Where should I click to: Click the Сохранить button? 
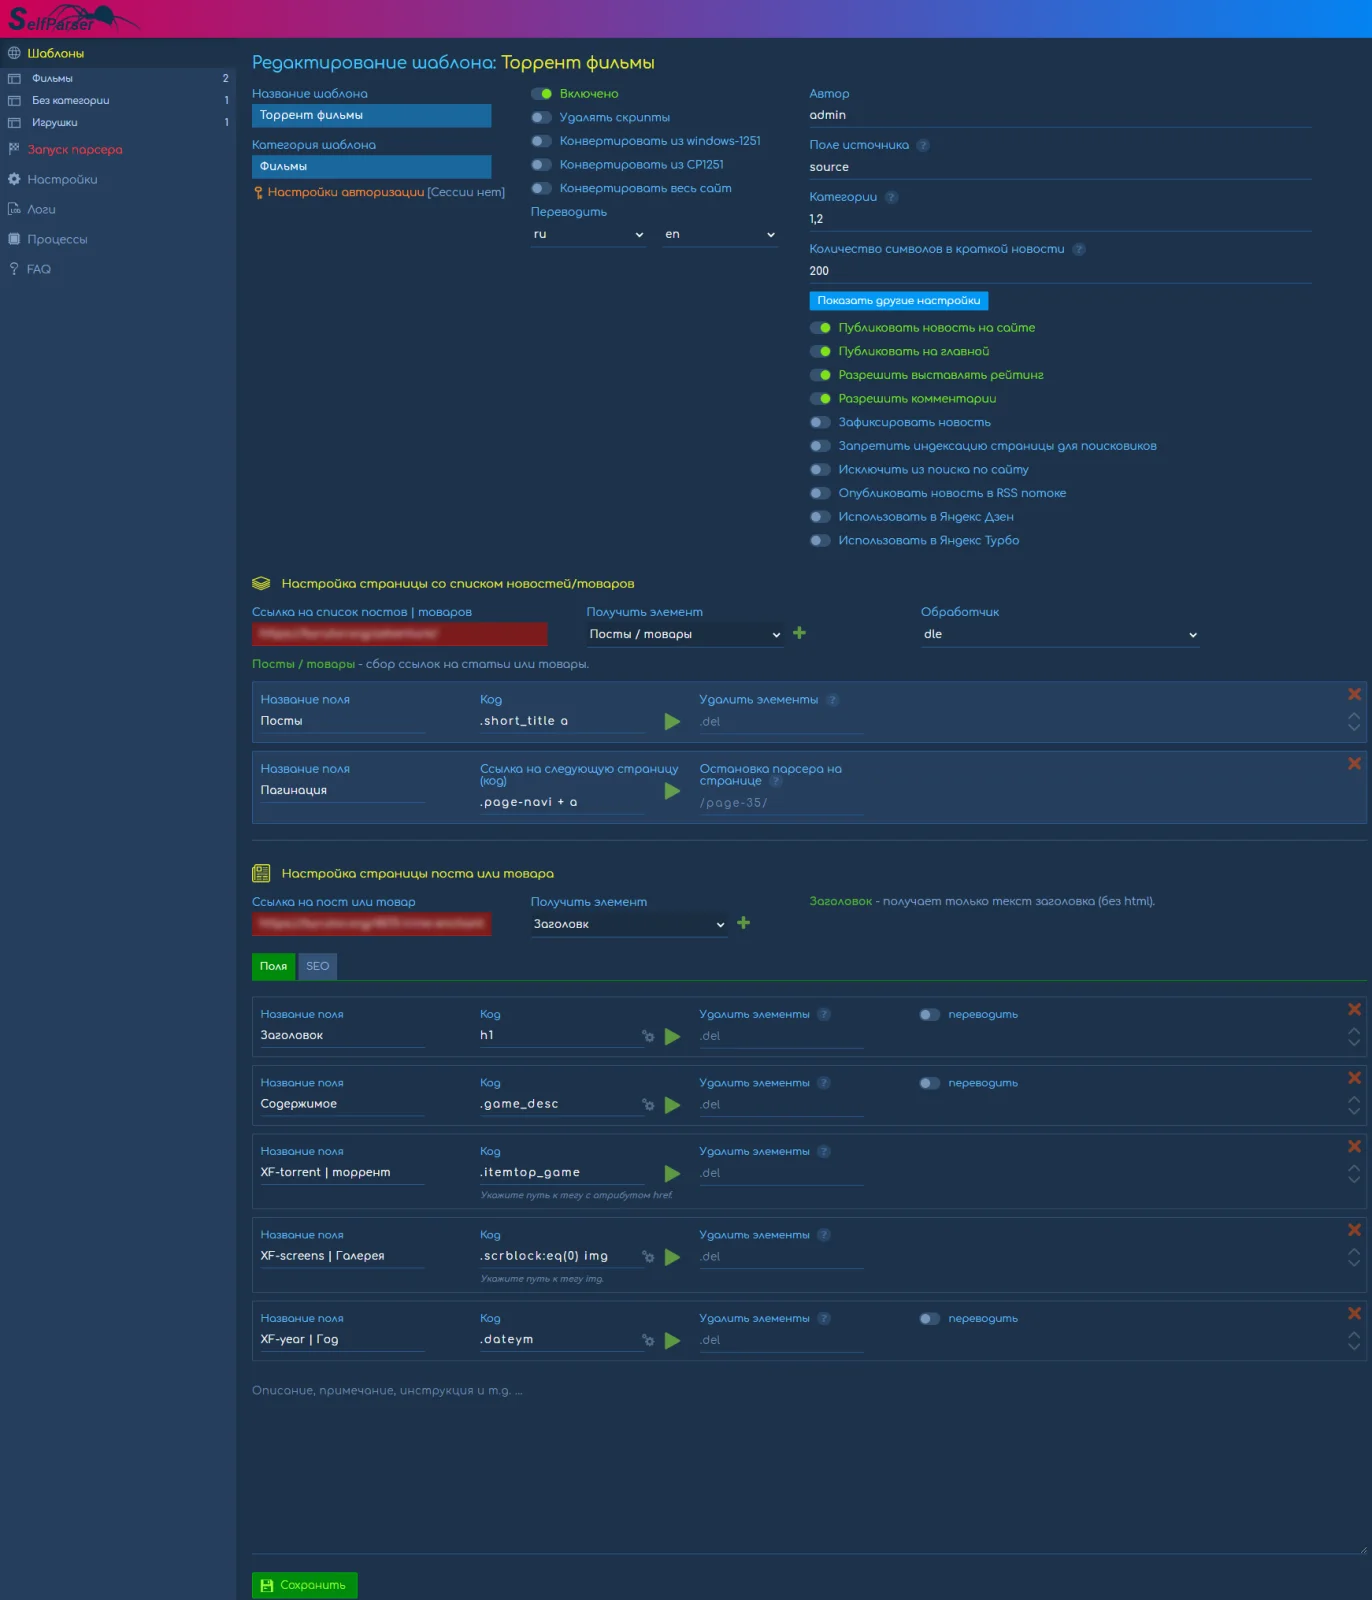[x=304, y=1585]
